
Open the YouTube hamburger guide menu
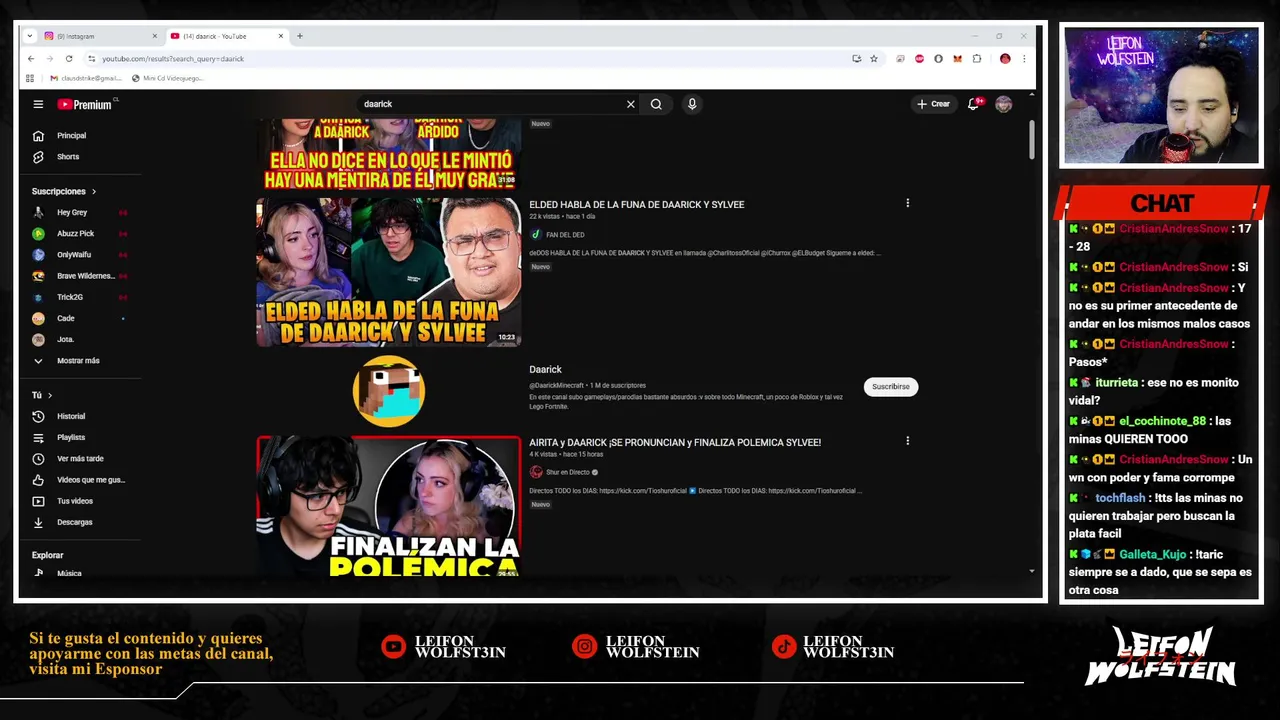point(38,104)
